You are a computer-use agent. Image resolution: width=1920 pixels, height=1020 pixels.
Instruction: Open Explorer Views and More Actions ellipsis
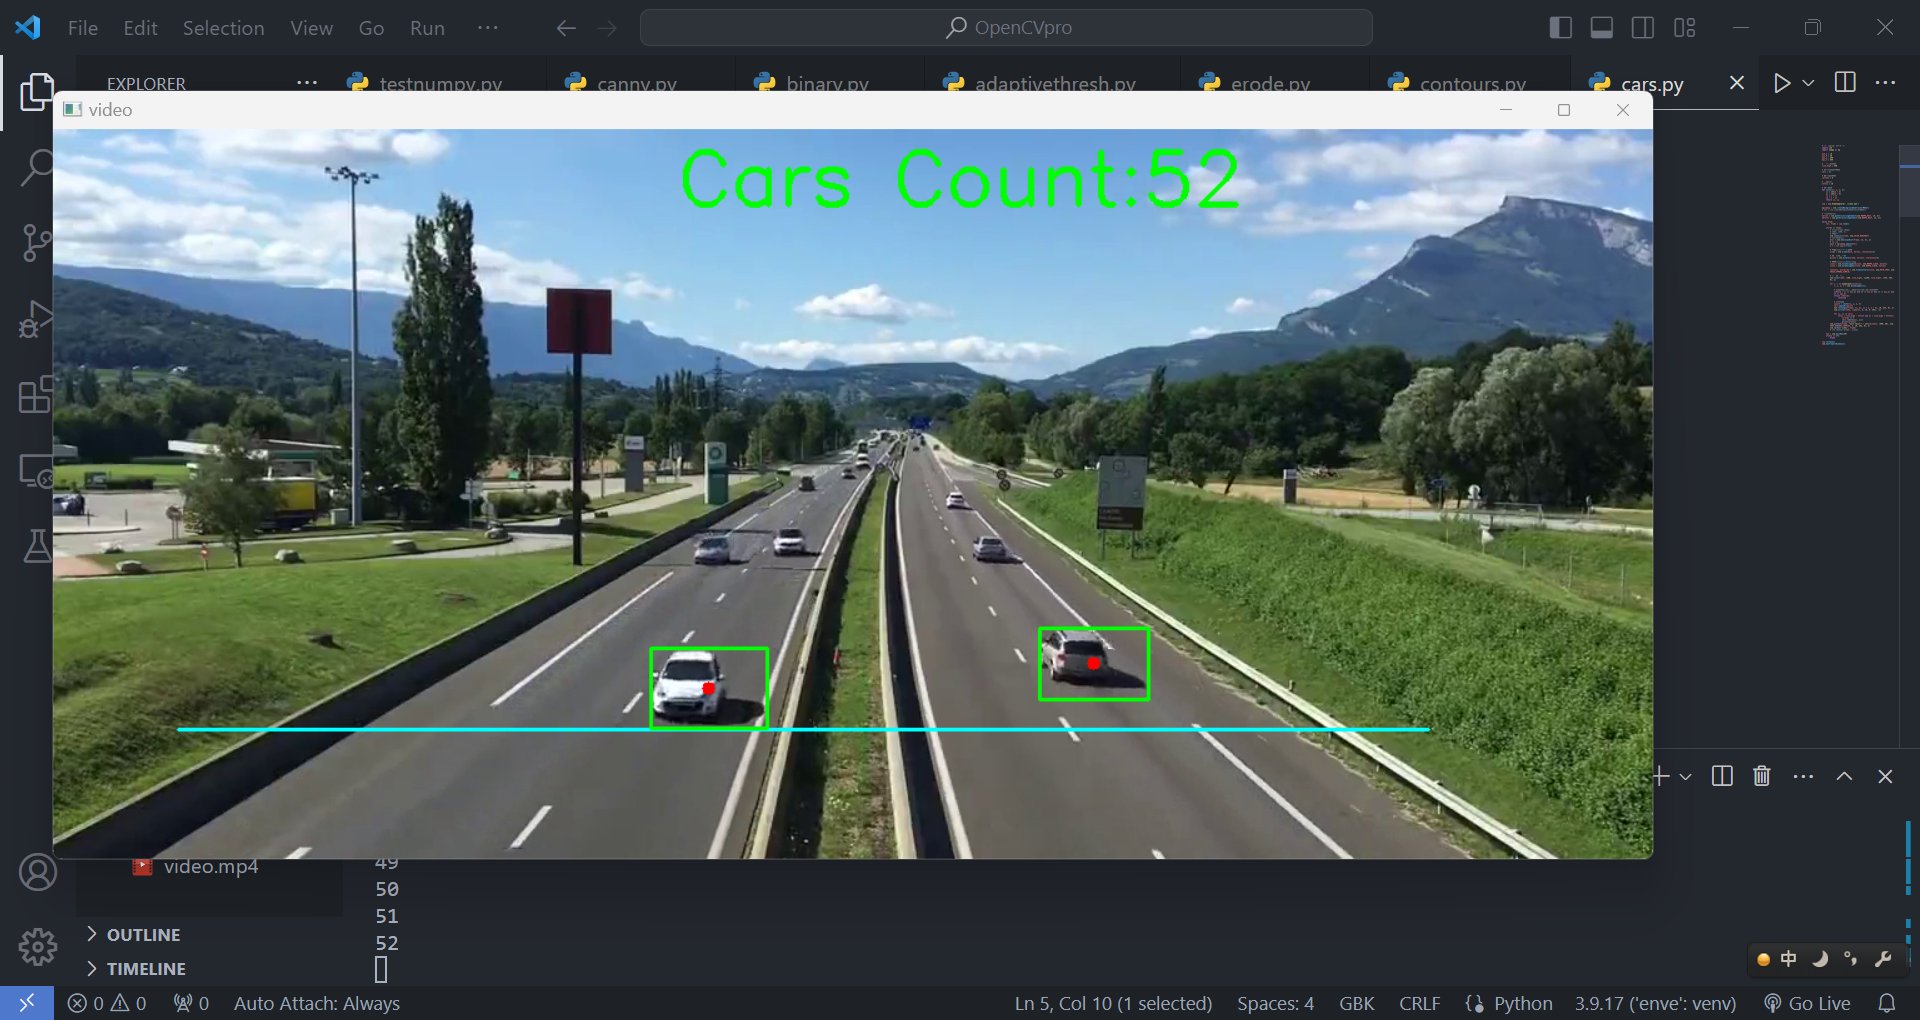click(307, 83)
